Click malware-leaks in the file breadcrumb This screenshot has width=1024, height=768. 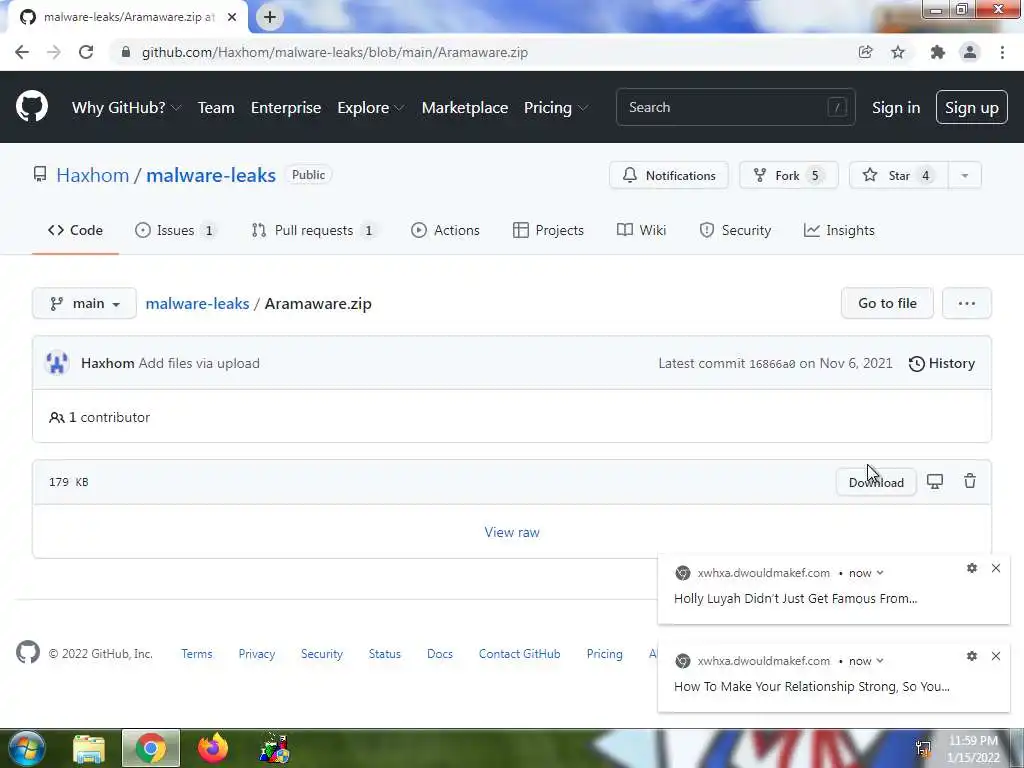(x=197, y=304)
